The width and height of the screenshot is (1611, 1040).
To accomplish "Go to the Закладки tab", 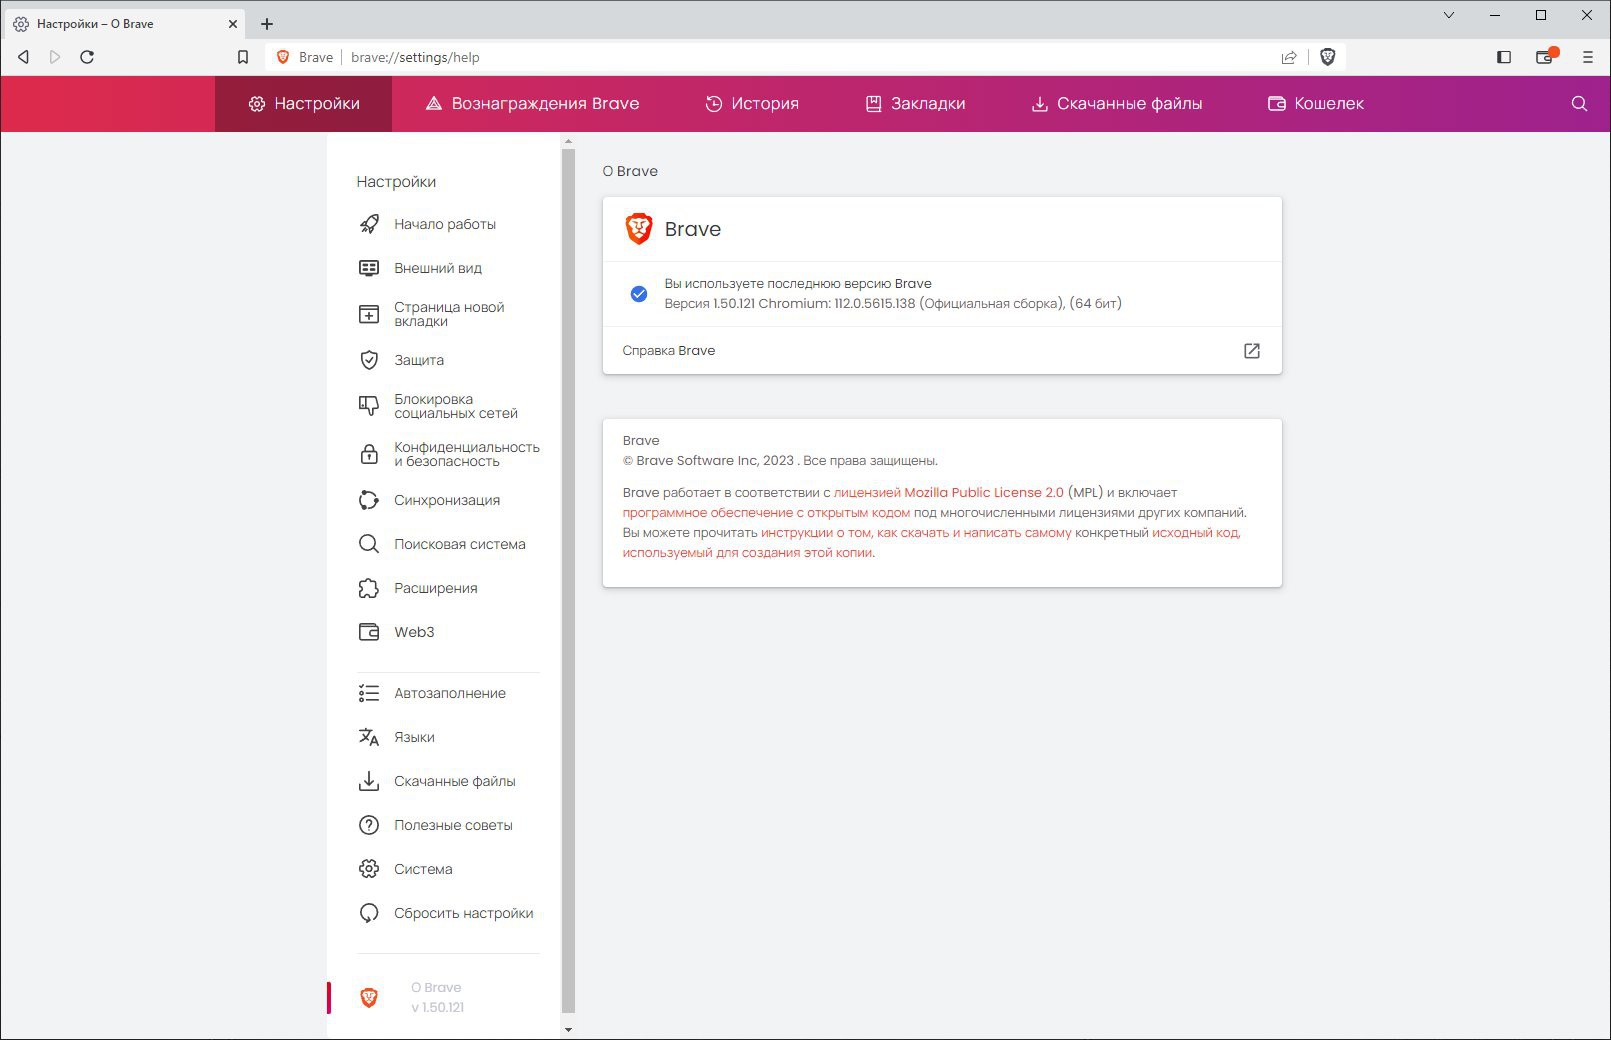I will pyautogui.click(x=915, y=104).
